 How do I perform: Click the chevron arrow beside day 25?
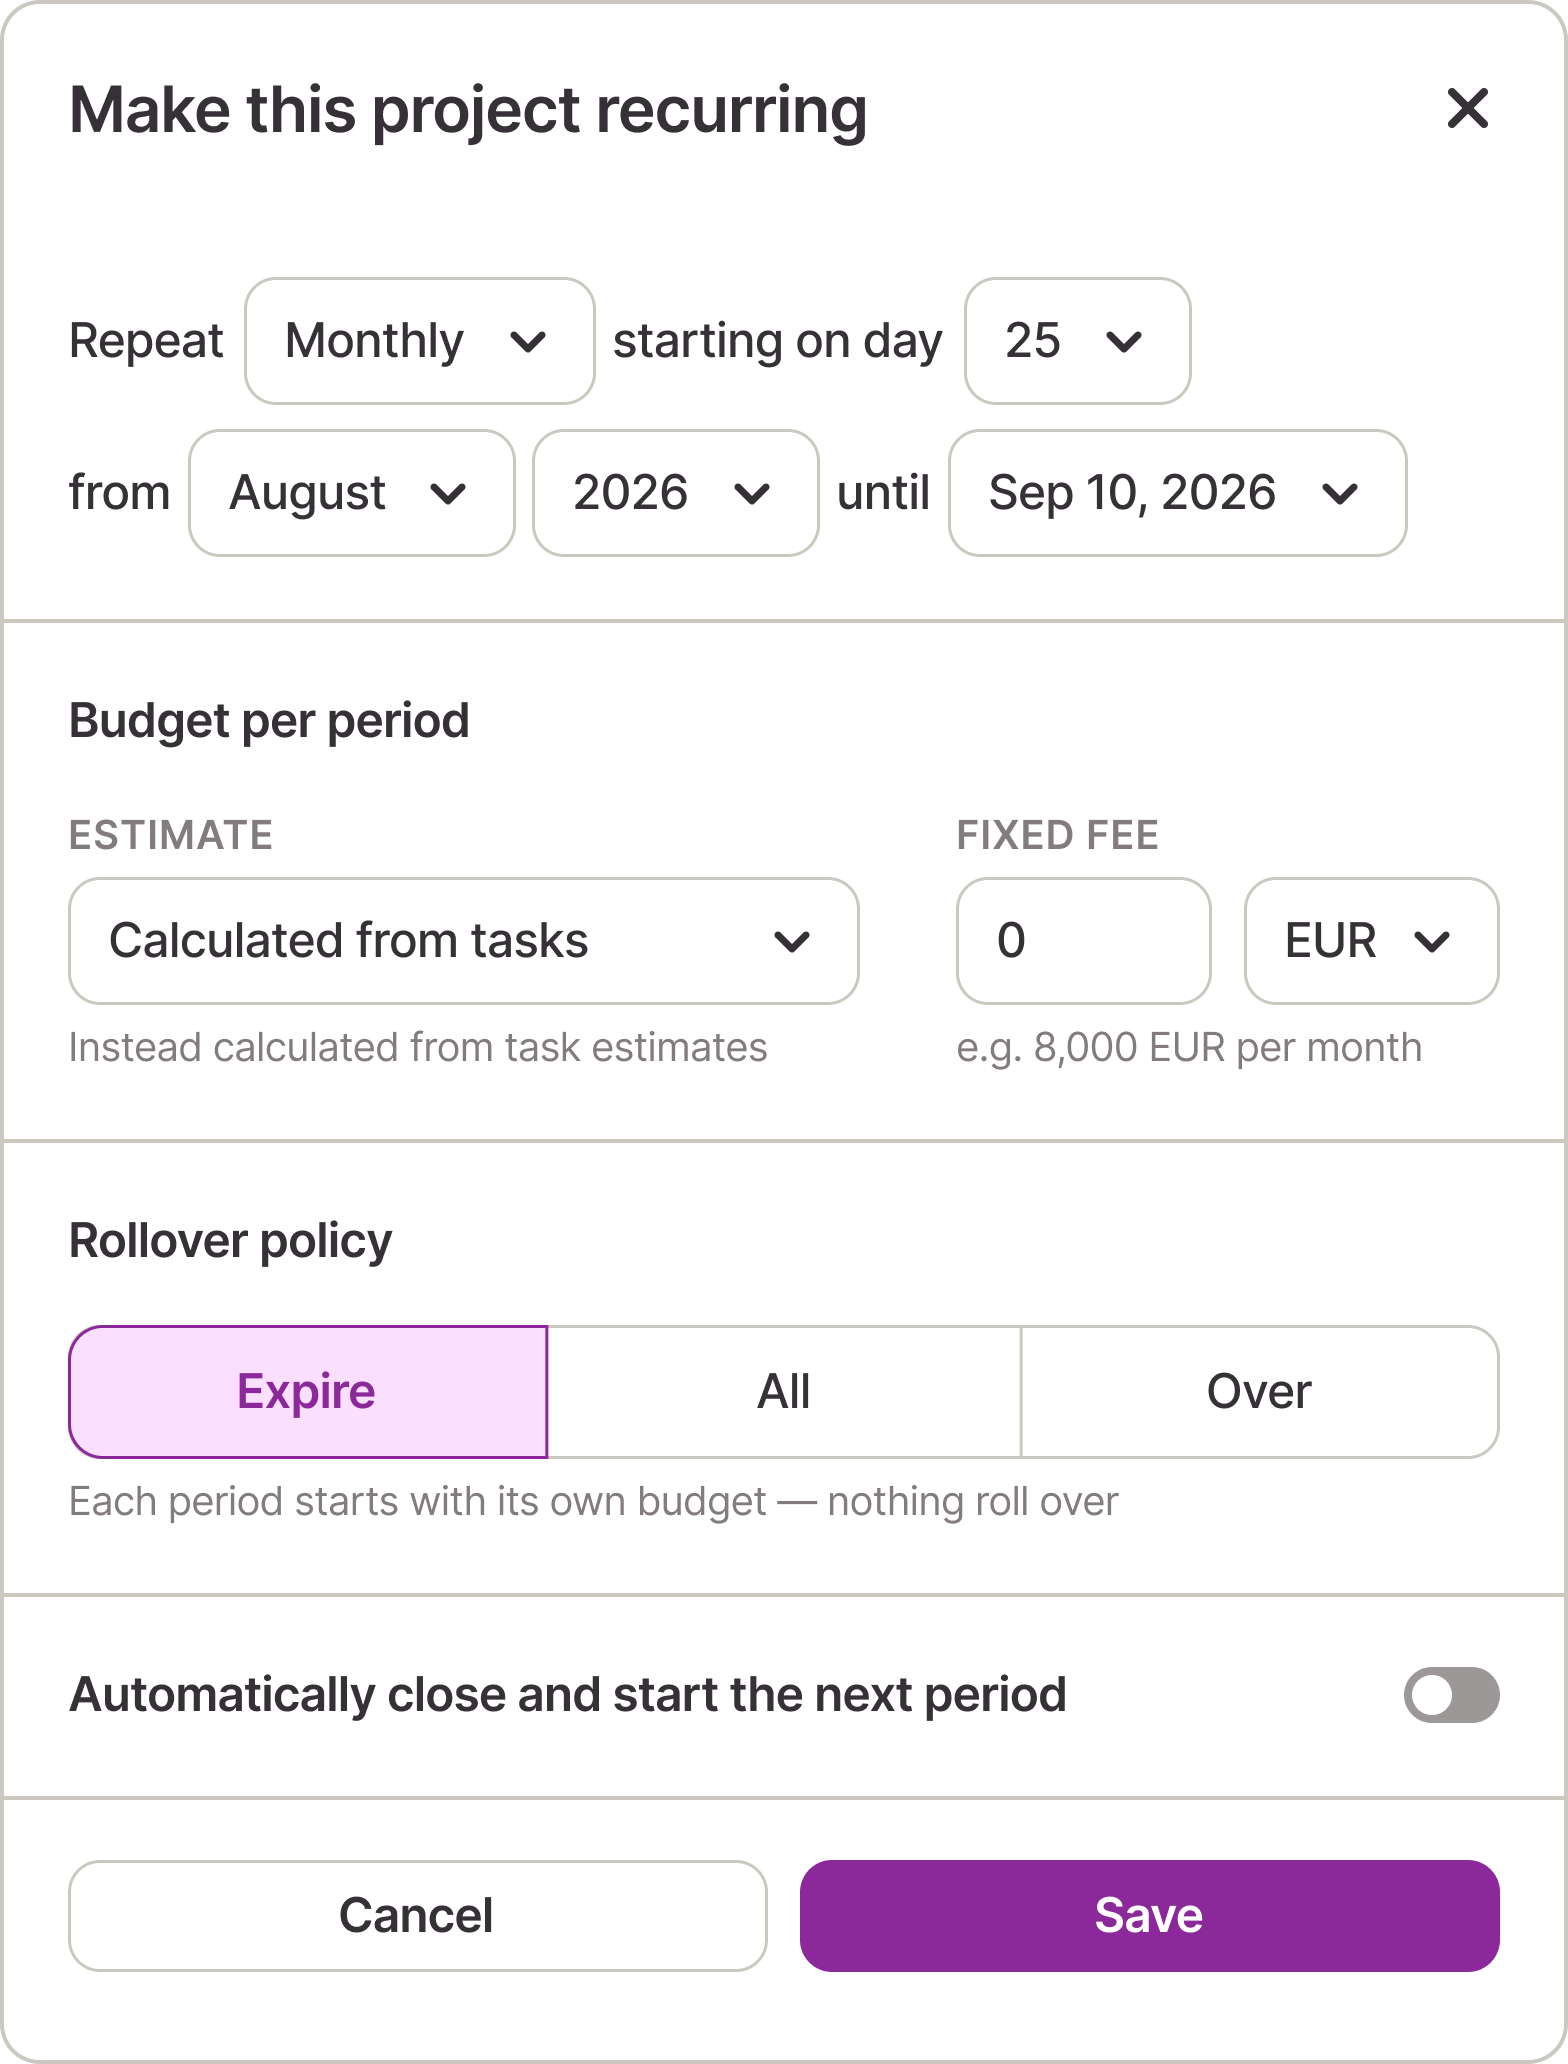(x=1124, y=343)
